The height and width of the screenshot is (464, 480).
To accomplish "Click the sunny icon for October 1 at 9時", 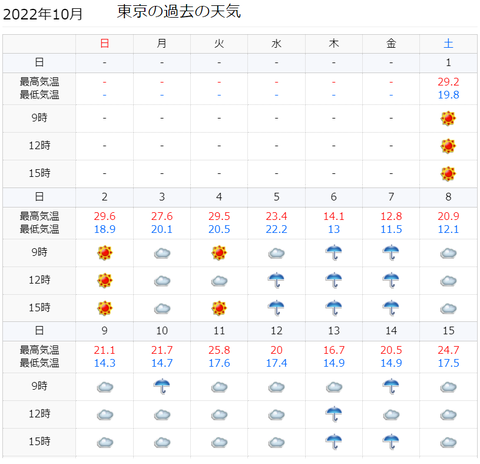I will 448,118.
